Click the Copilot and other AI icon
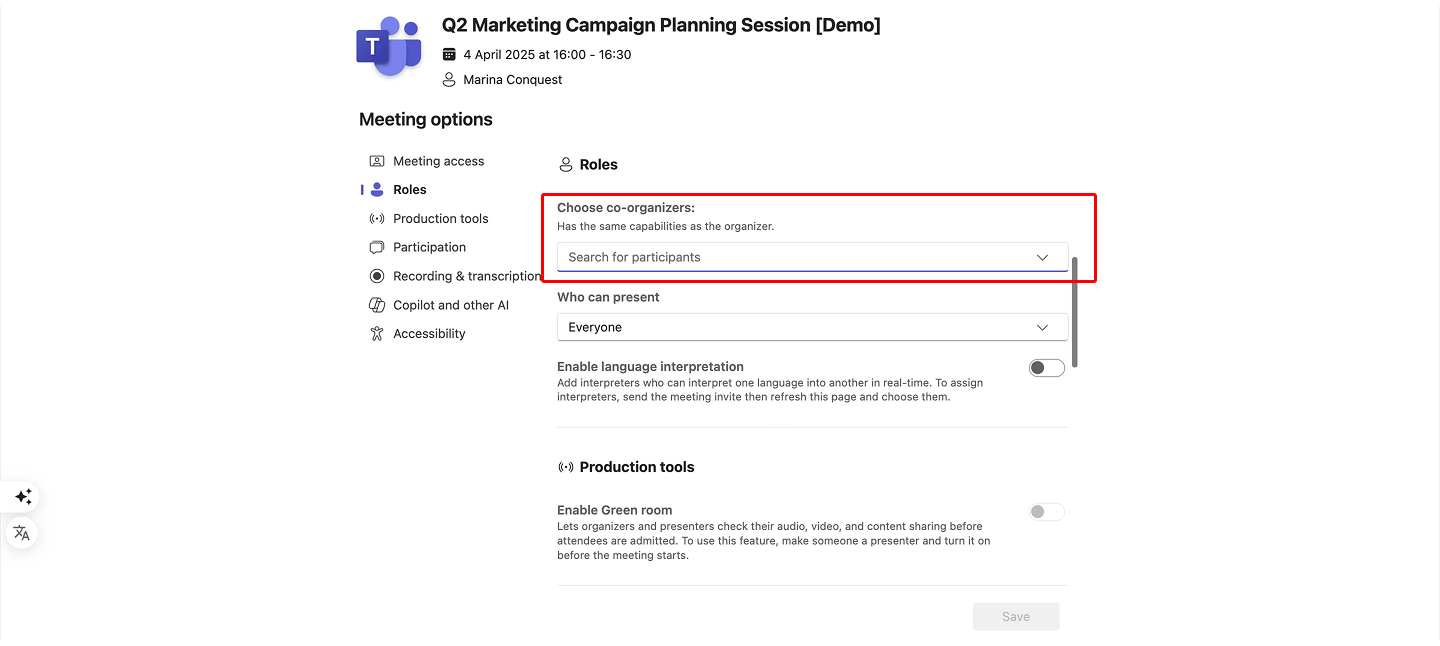1440x646 pixels. click(376, 305)
